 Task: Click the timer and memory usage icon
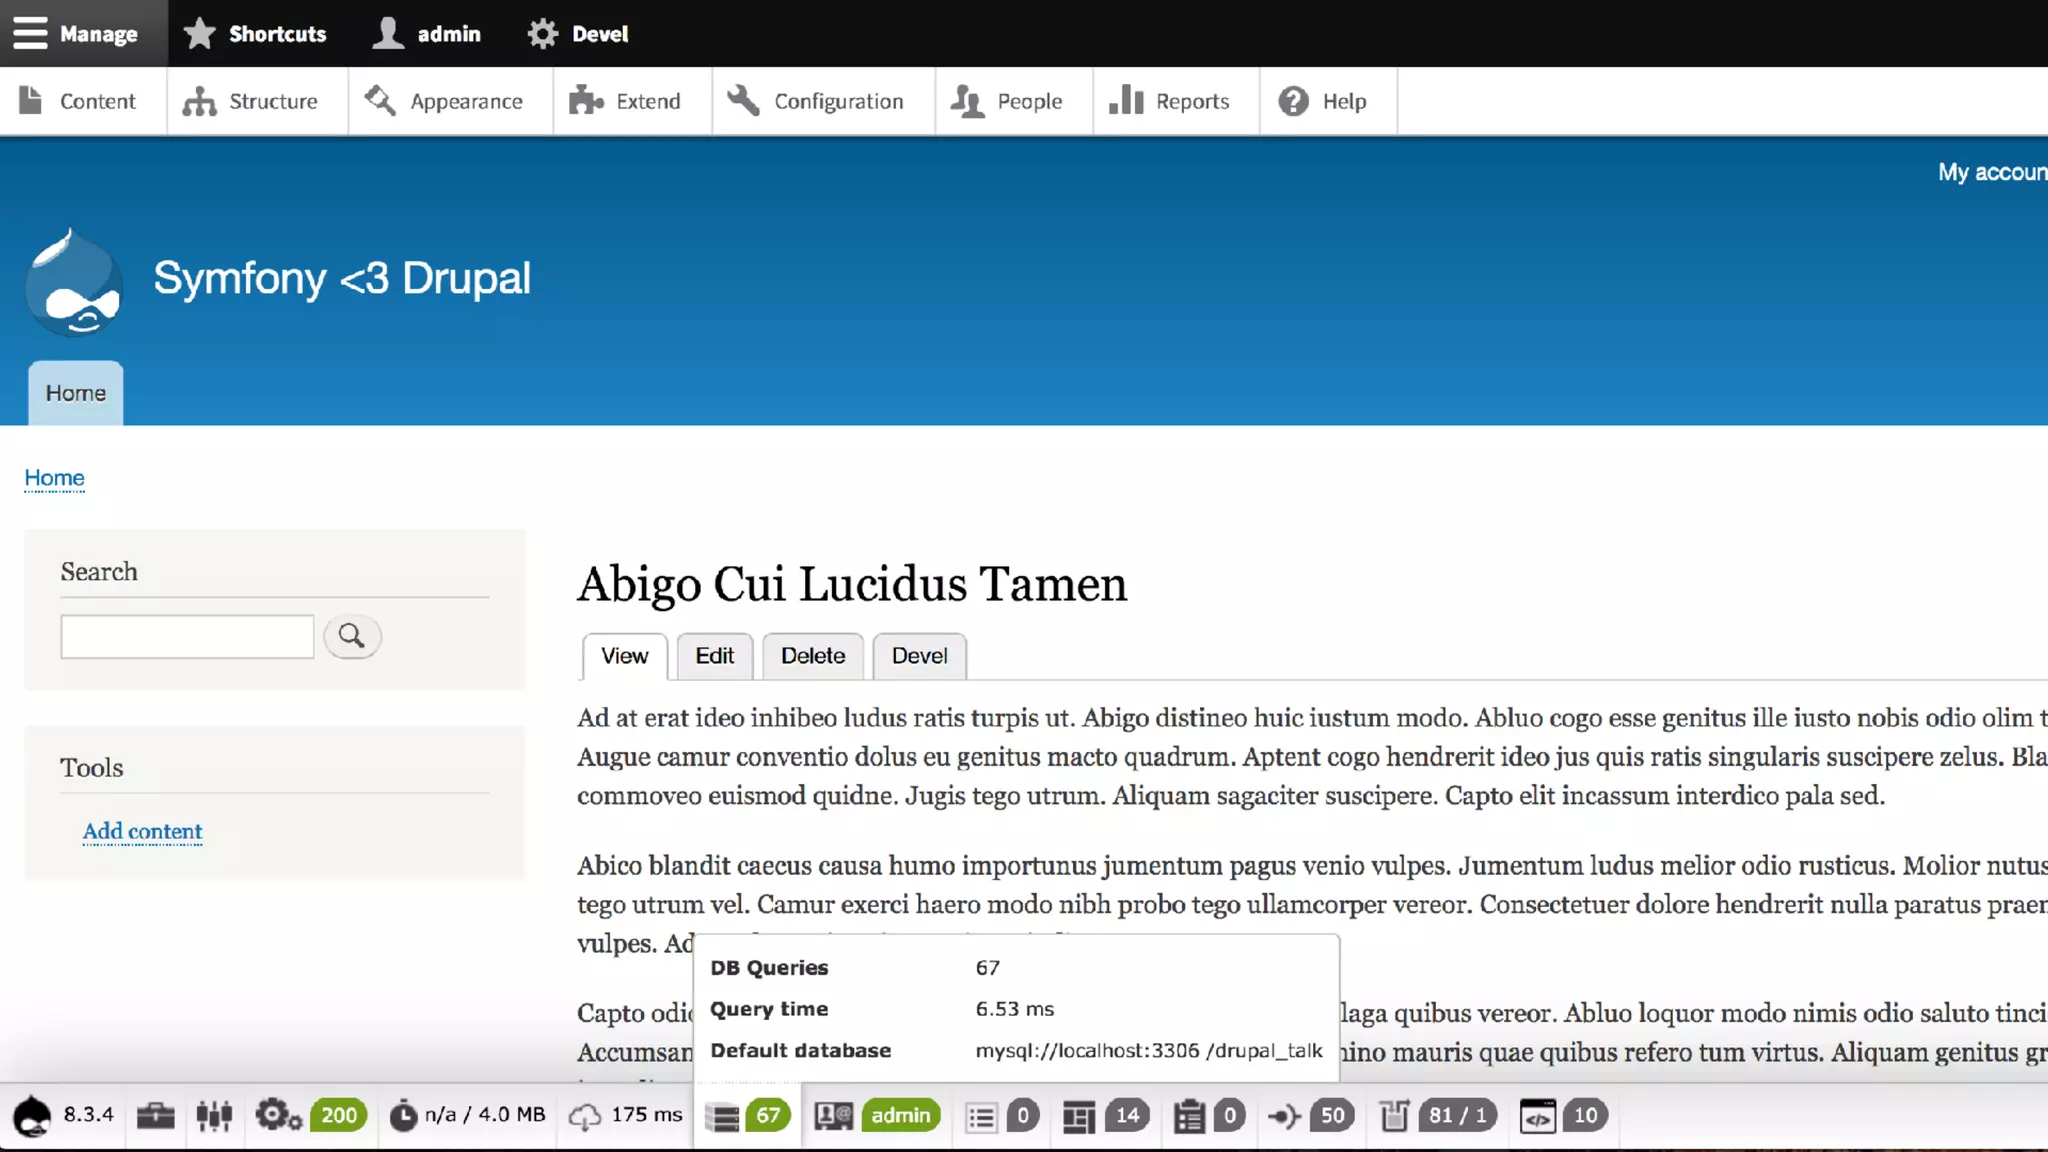point(404,1115)
